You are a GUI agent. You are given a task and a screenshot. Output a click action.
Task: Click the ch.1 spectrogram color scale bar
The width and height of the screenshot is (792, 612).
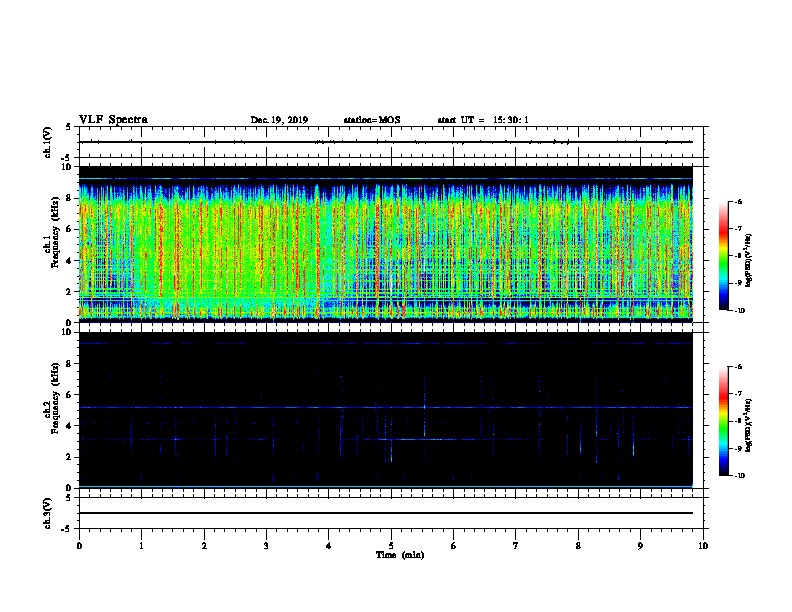click(x=724, y=256)
